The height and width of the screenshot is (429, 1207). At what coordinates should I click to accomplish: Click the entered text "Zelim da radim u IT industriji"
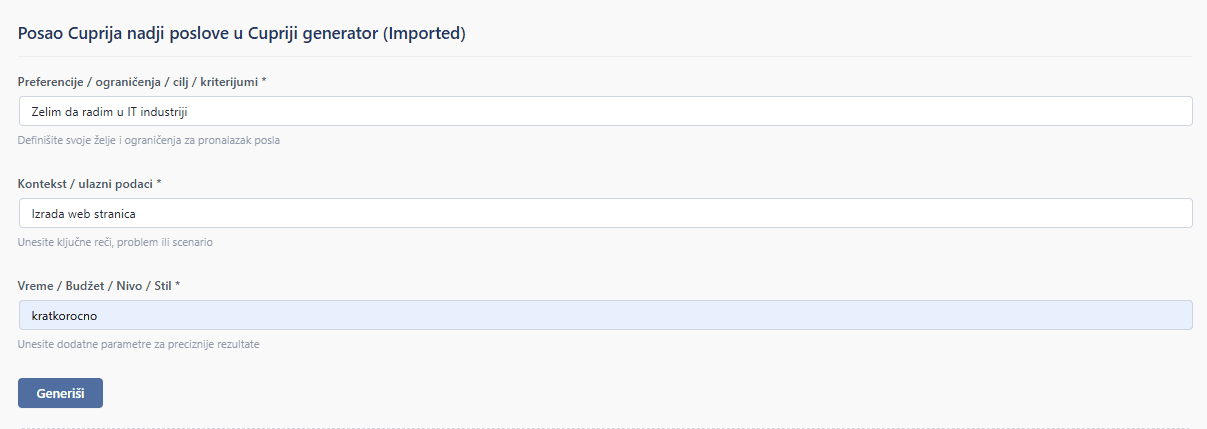click(110, 111)
